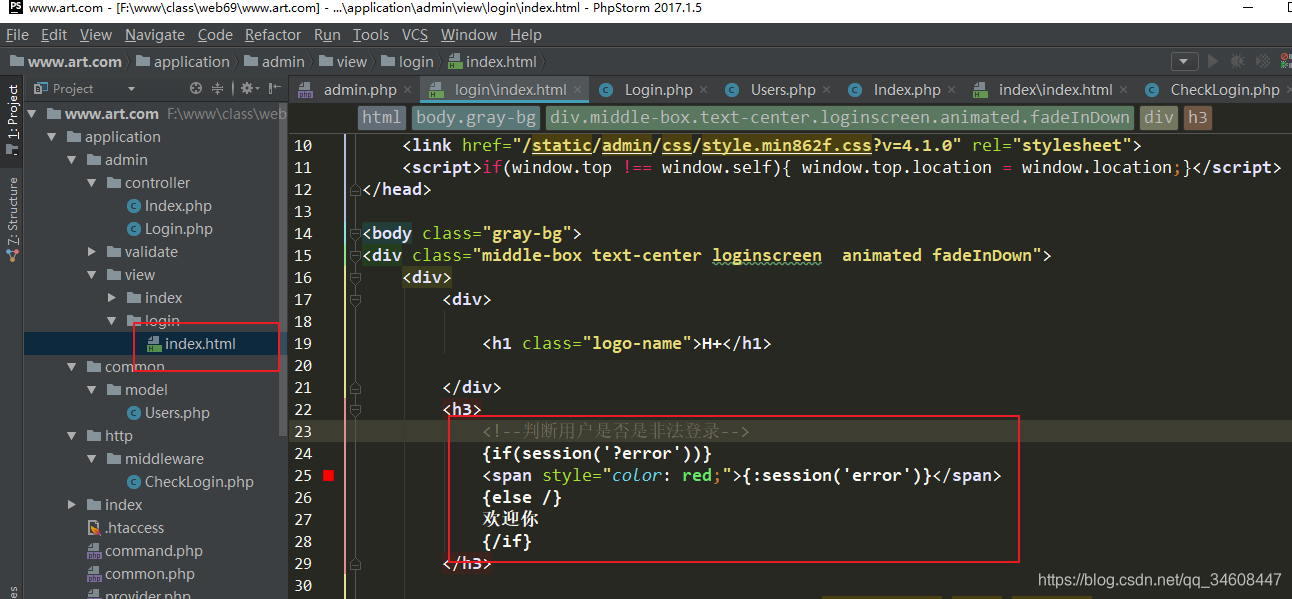This screenshot has width=1292, height=599.
Task: Open the run configuration dropdown
Action: coord(1185,61)
